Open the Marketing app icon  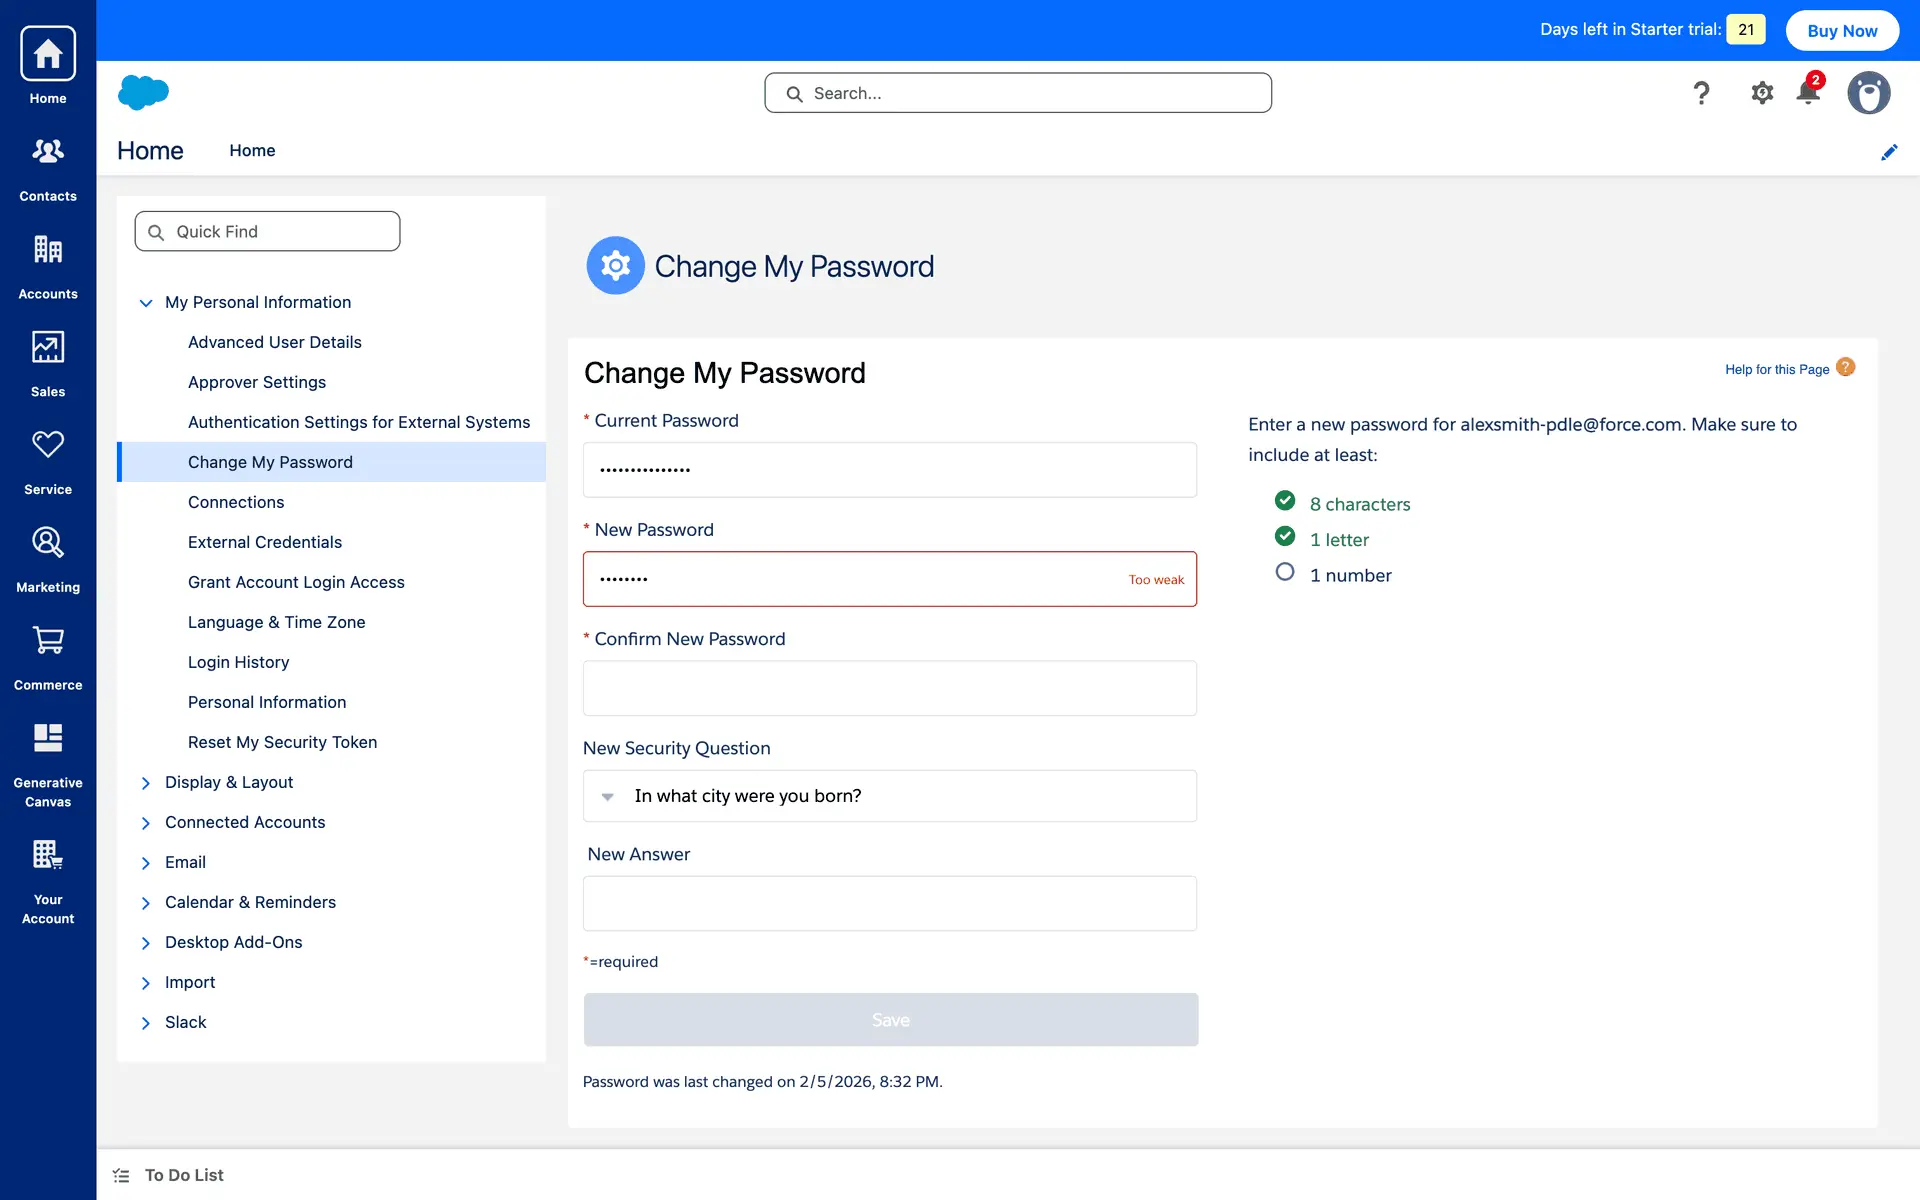click(48, 543)
